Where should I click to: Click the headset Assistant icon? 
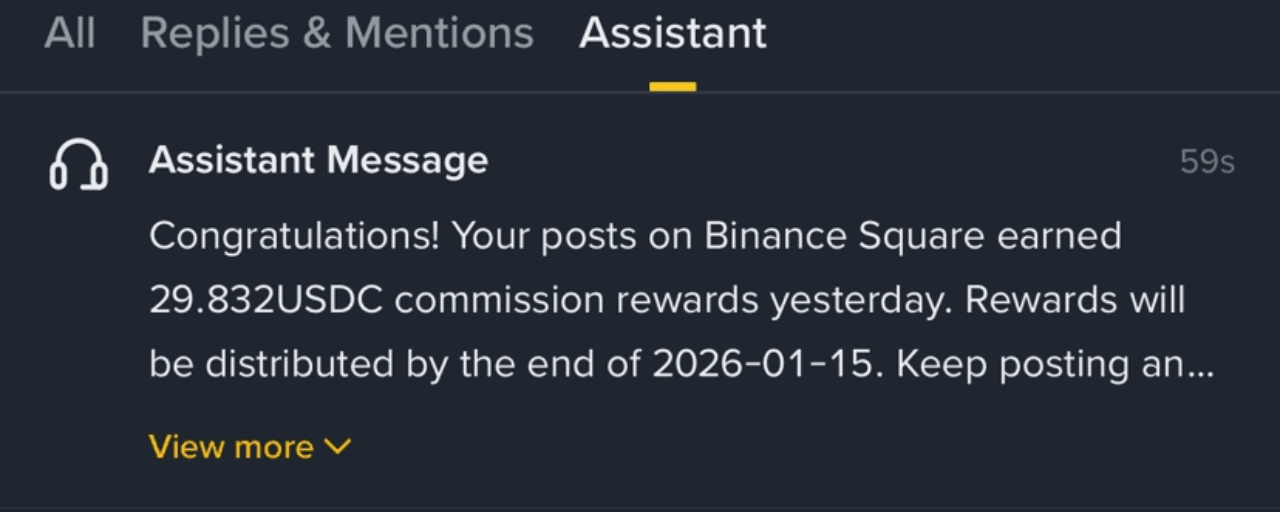tap(78, 165)
